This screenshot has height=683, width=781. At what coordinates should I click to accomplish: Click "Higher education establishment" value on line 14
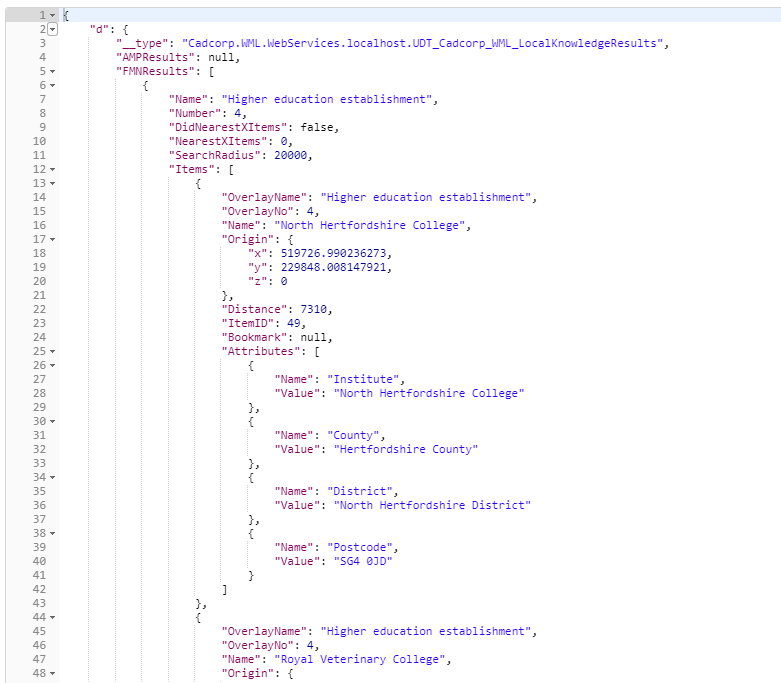426,197
